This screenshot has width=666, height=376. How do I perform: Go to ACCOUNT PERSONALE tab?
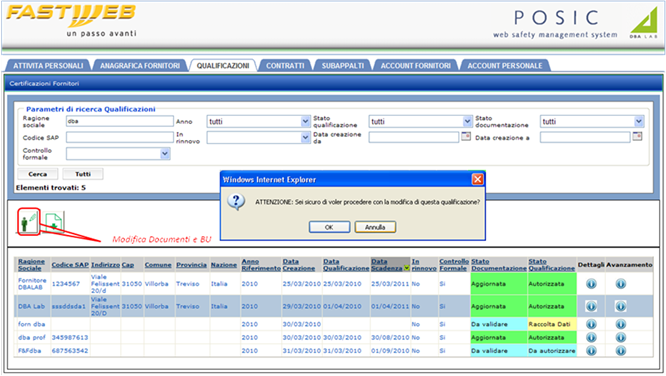coord(505,65)
